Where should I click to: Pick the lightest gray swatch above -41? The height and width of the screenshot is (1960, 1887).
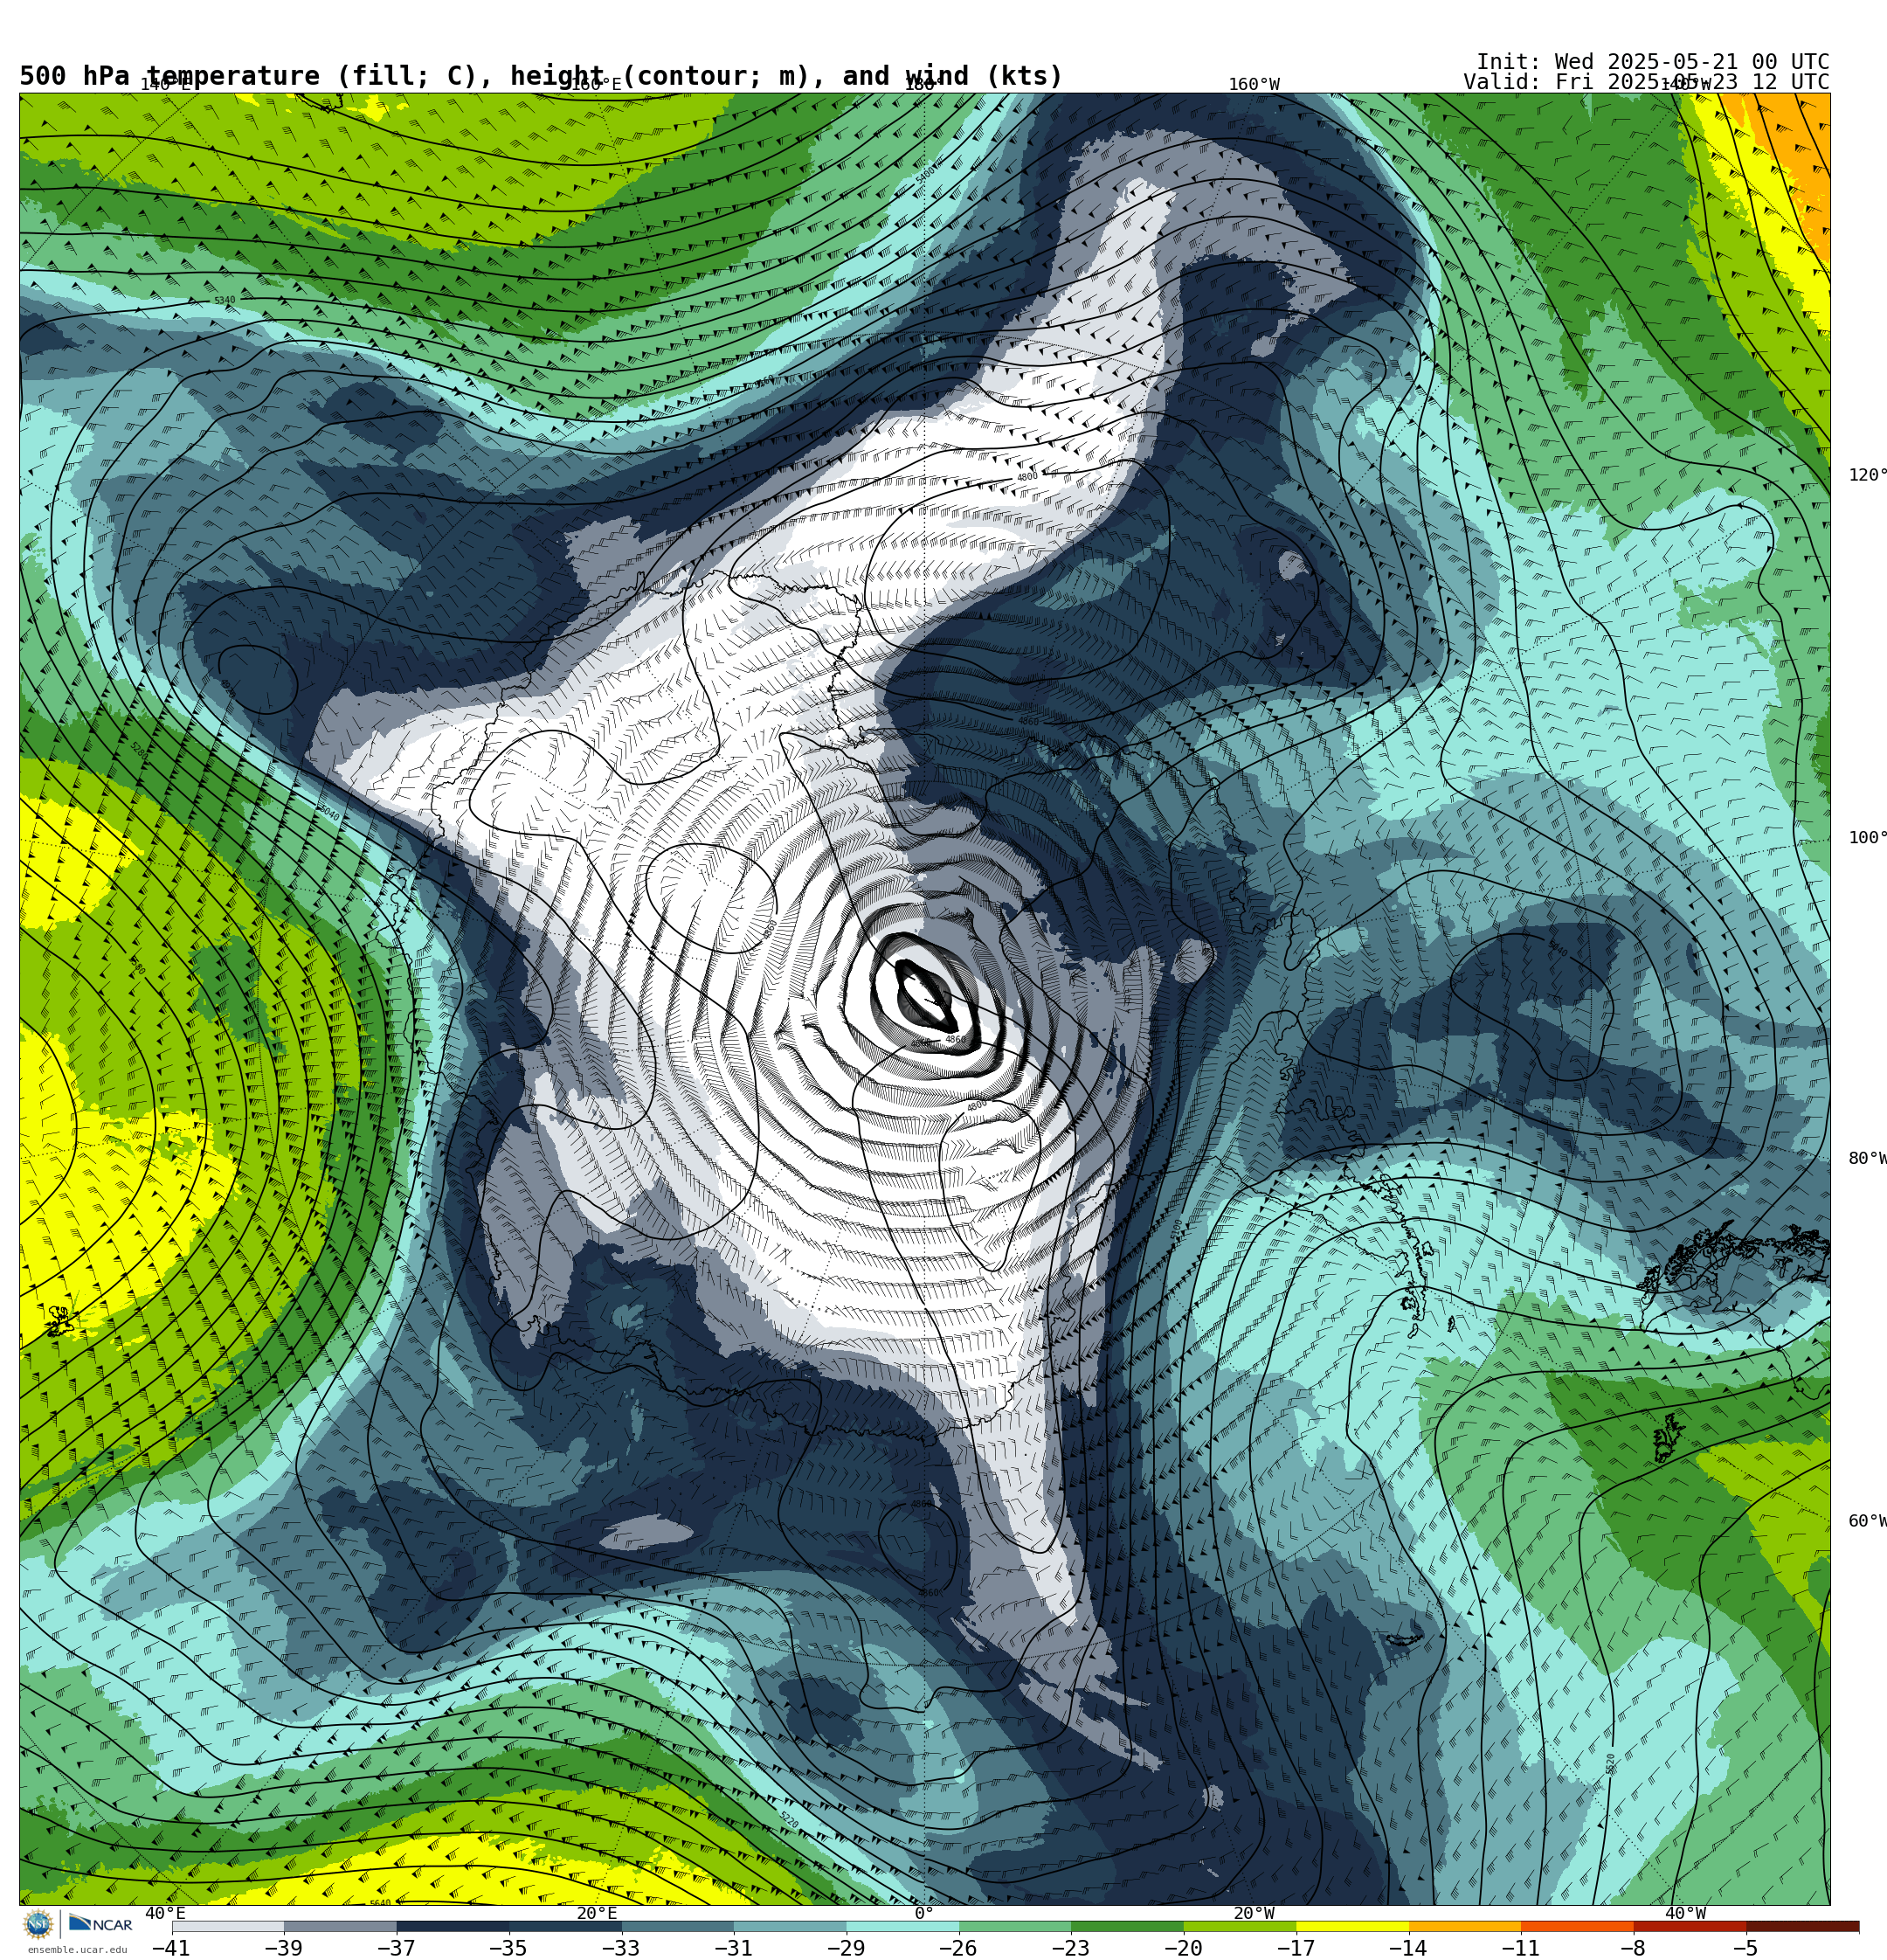point(228,1926)
